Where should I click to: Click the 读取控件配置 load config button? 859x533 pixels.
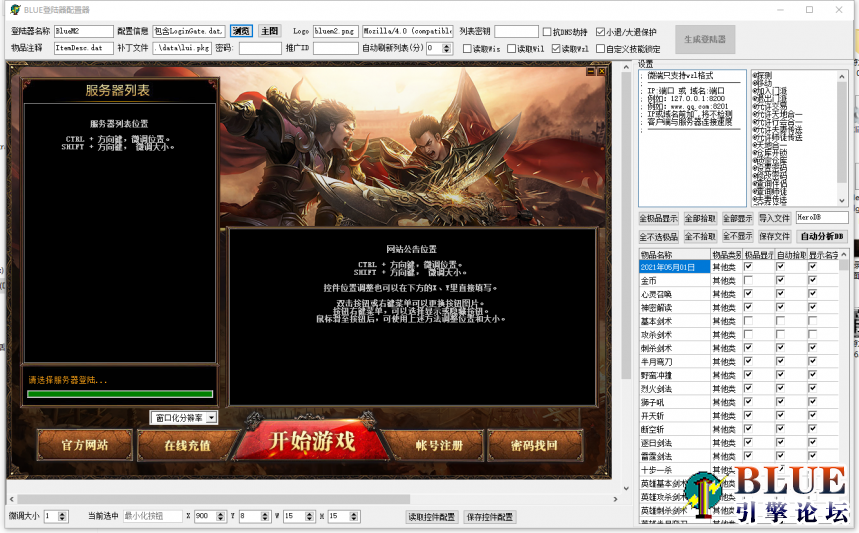click(432, 517)
